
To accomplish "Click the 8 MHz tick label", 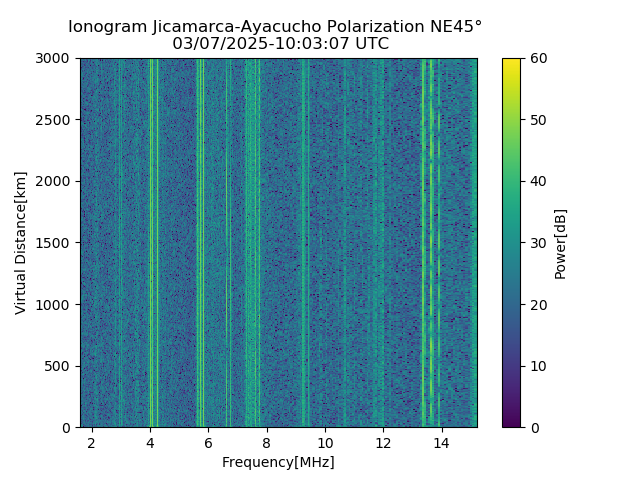I will tap(267, 443).
